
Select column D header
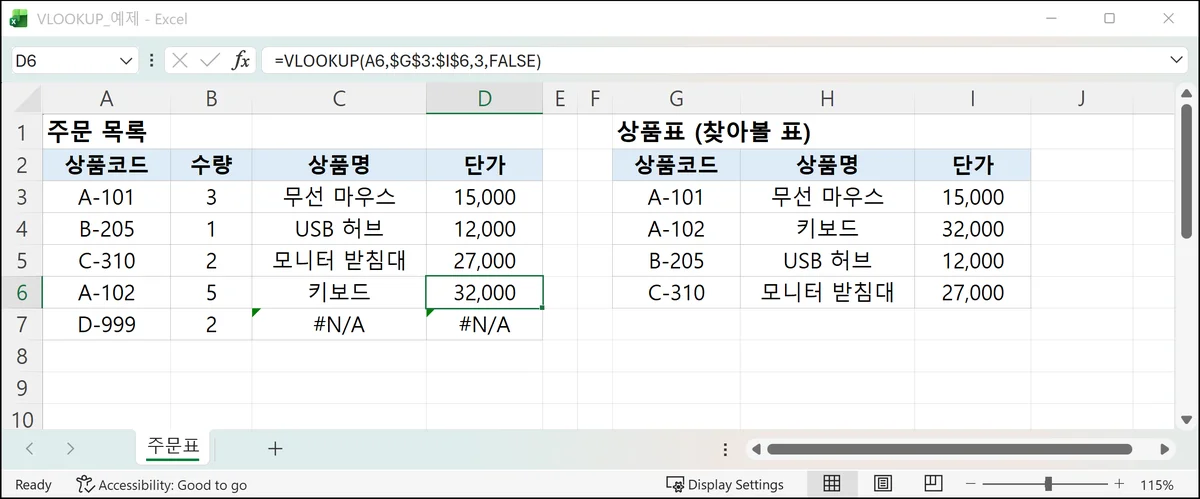485,98
